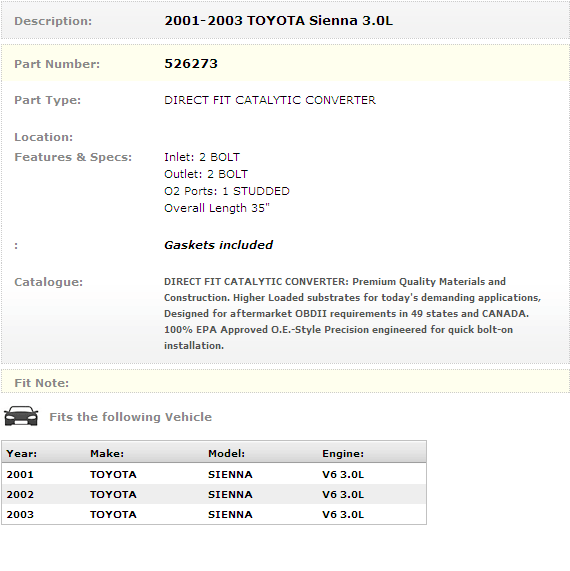The height and width of the screenshot is (571, 570).
Task: Click the Overall Length 35" spec
Action: 217,208
